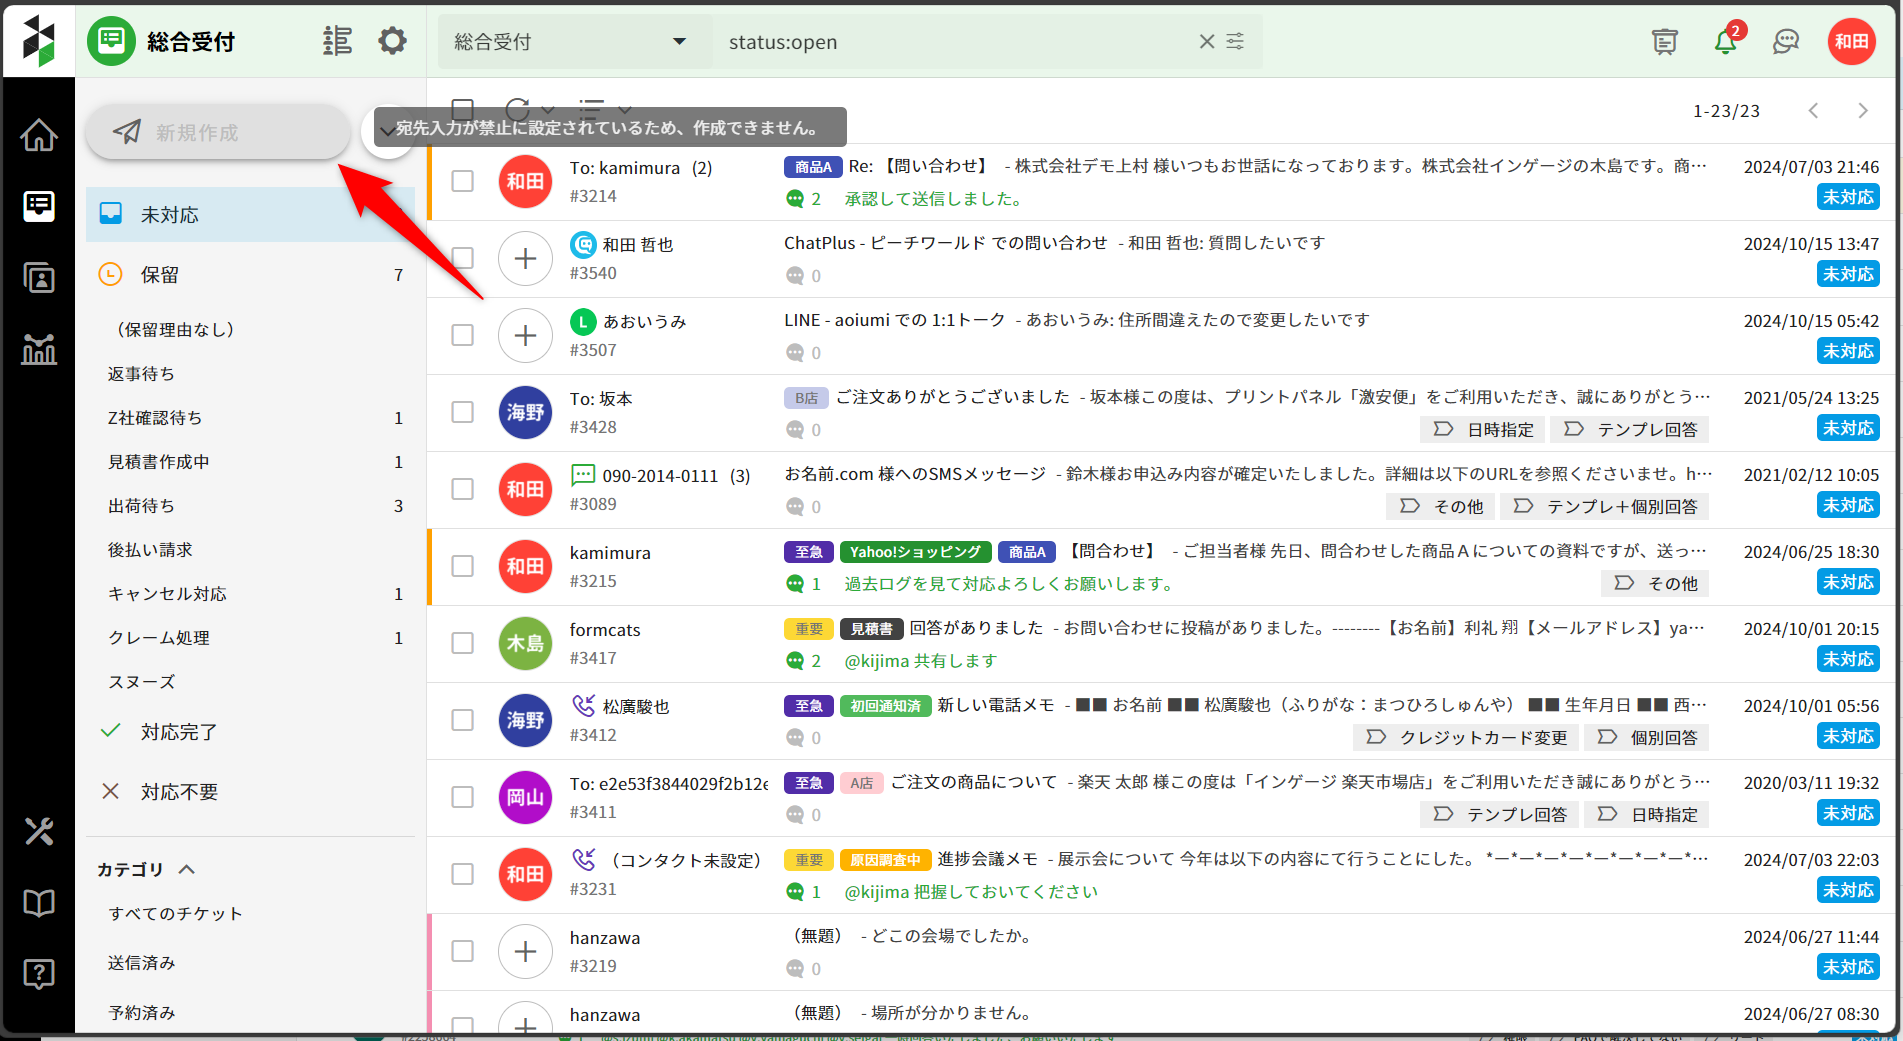The width and height of the screenshot is (1903, 1041).
Task: Tick the checkbox for ticket #3417
Action: tap(462, 643)
